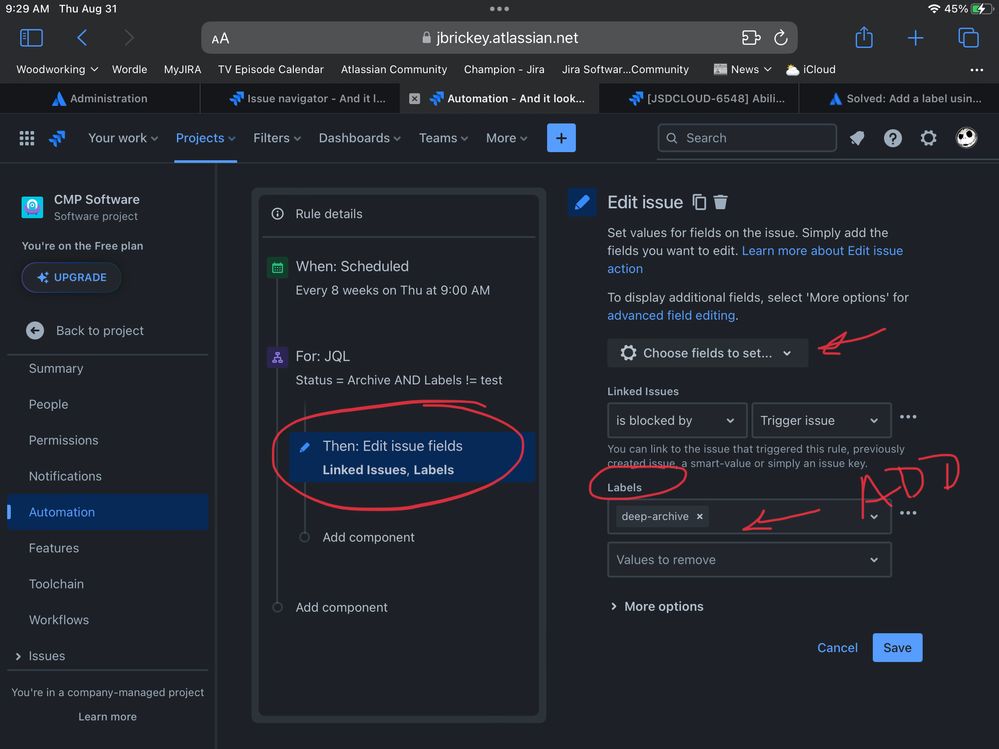The width and height of the screenshot is (999, 749).
Task: Open the advanced field editing link
Action: [x=671, y=315]
